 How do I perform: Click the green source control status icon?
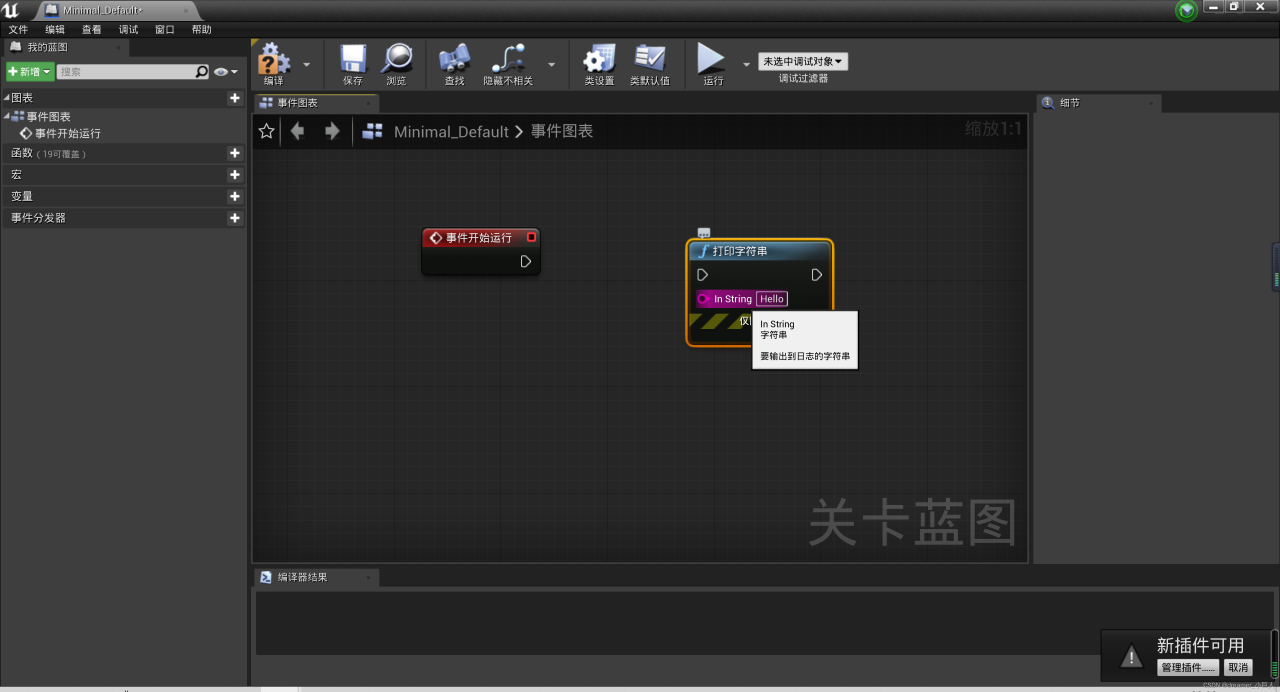click(1187, 10)
